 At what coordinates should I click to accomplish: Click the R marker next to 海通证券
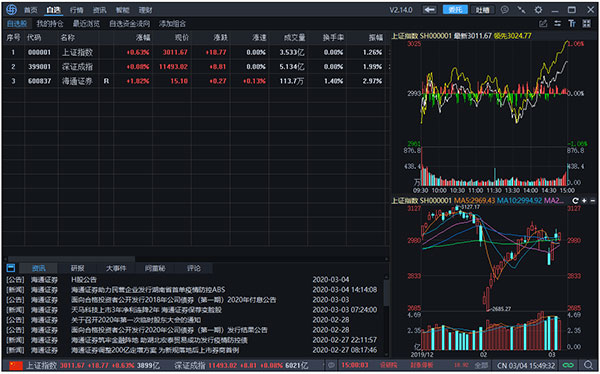click(x=106, y=81)
